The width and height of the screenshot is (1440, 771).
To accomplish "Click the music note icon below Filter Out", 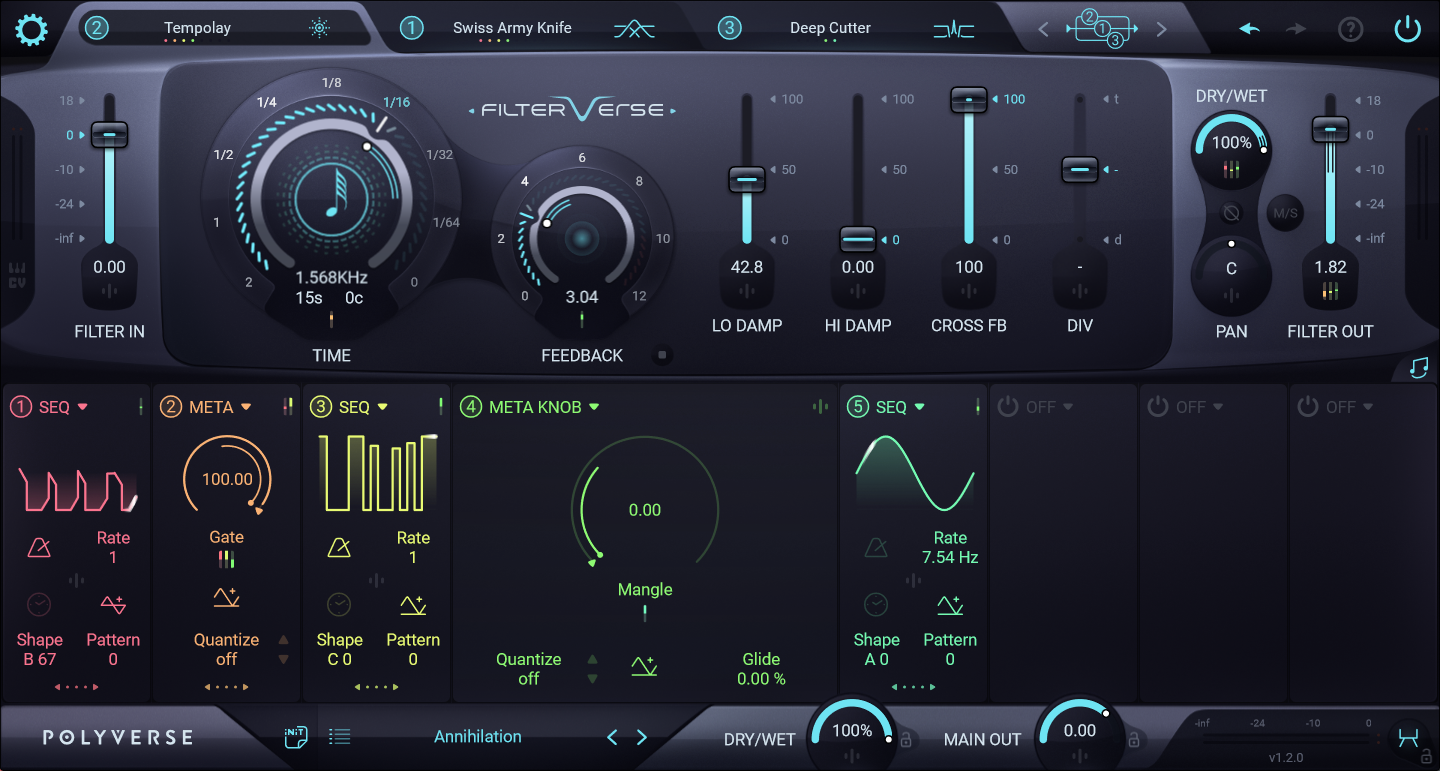I will click(x=1418, y=368).
